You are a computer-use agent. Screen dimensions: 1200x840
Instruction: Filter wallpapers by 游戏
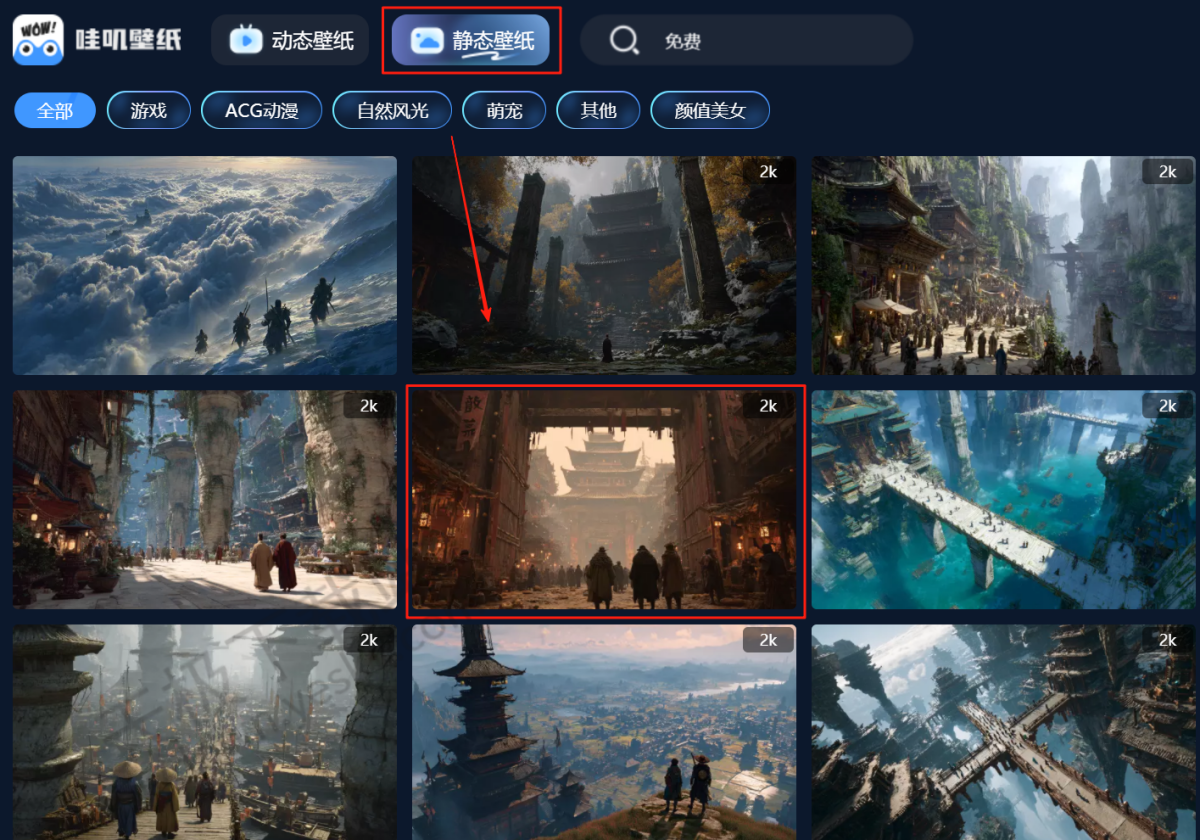[148, 111]
